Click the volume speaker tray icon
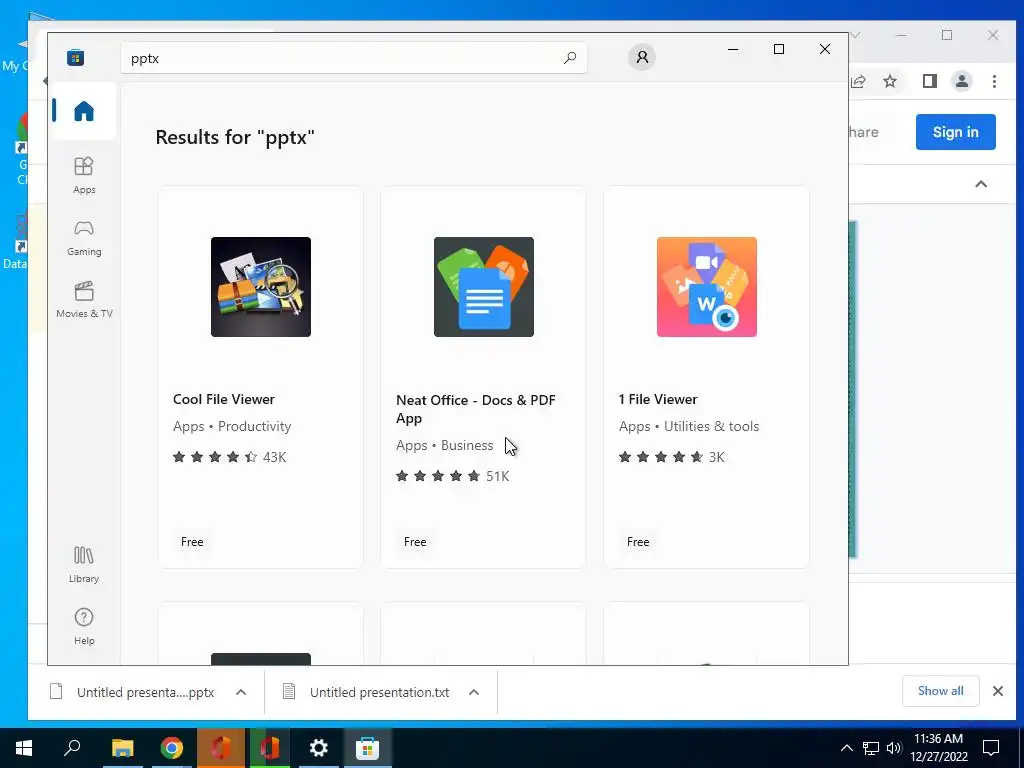Viewport: 1024px width, 768px height. pos(893,748)
